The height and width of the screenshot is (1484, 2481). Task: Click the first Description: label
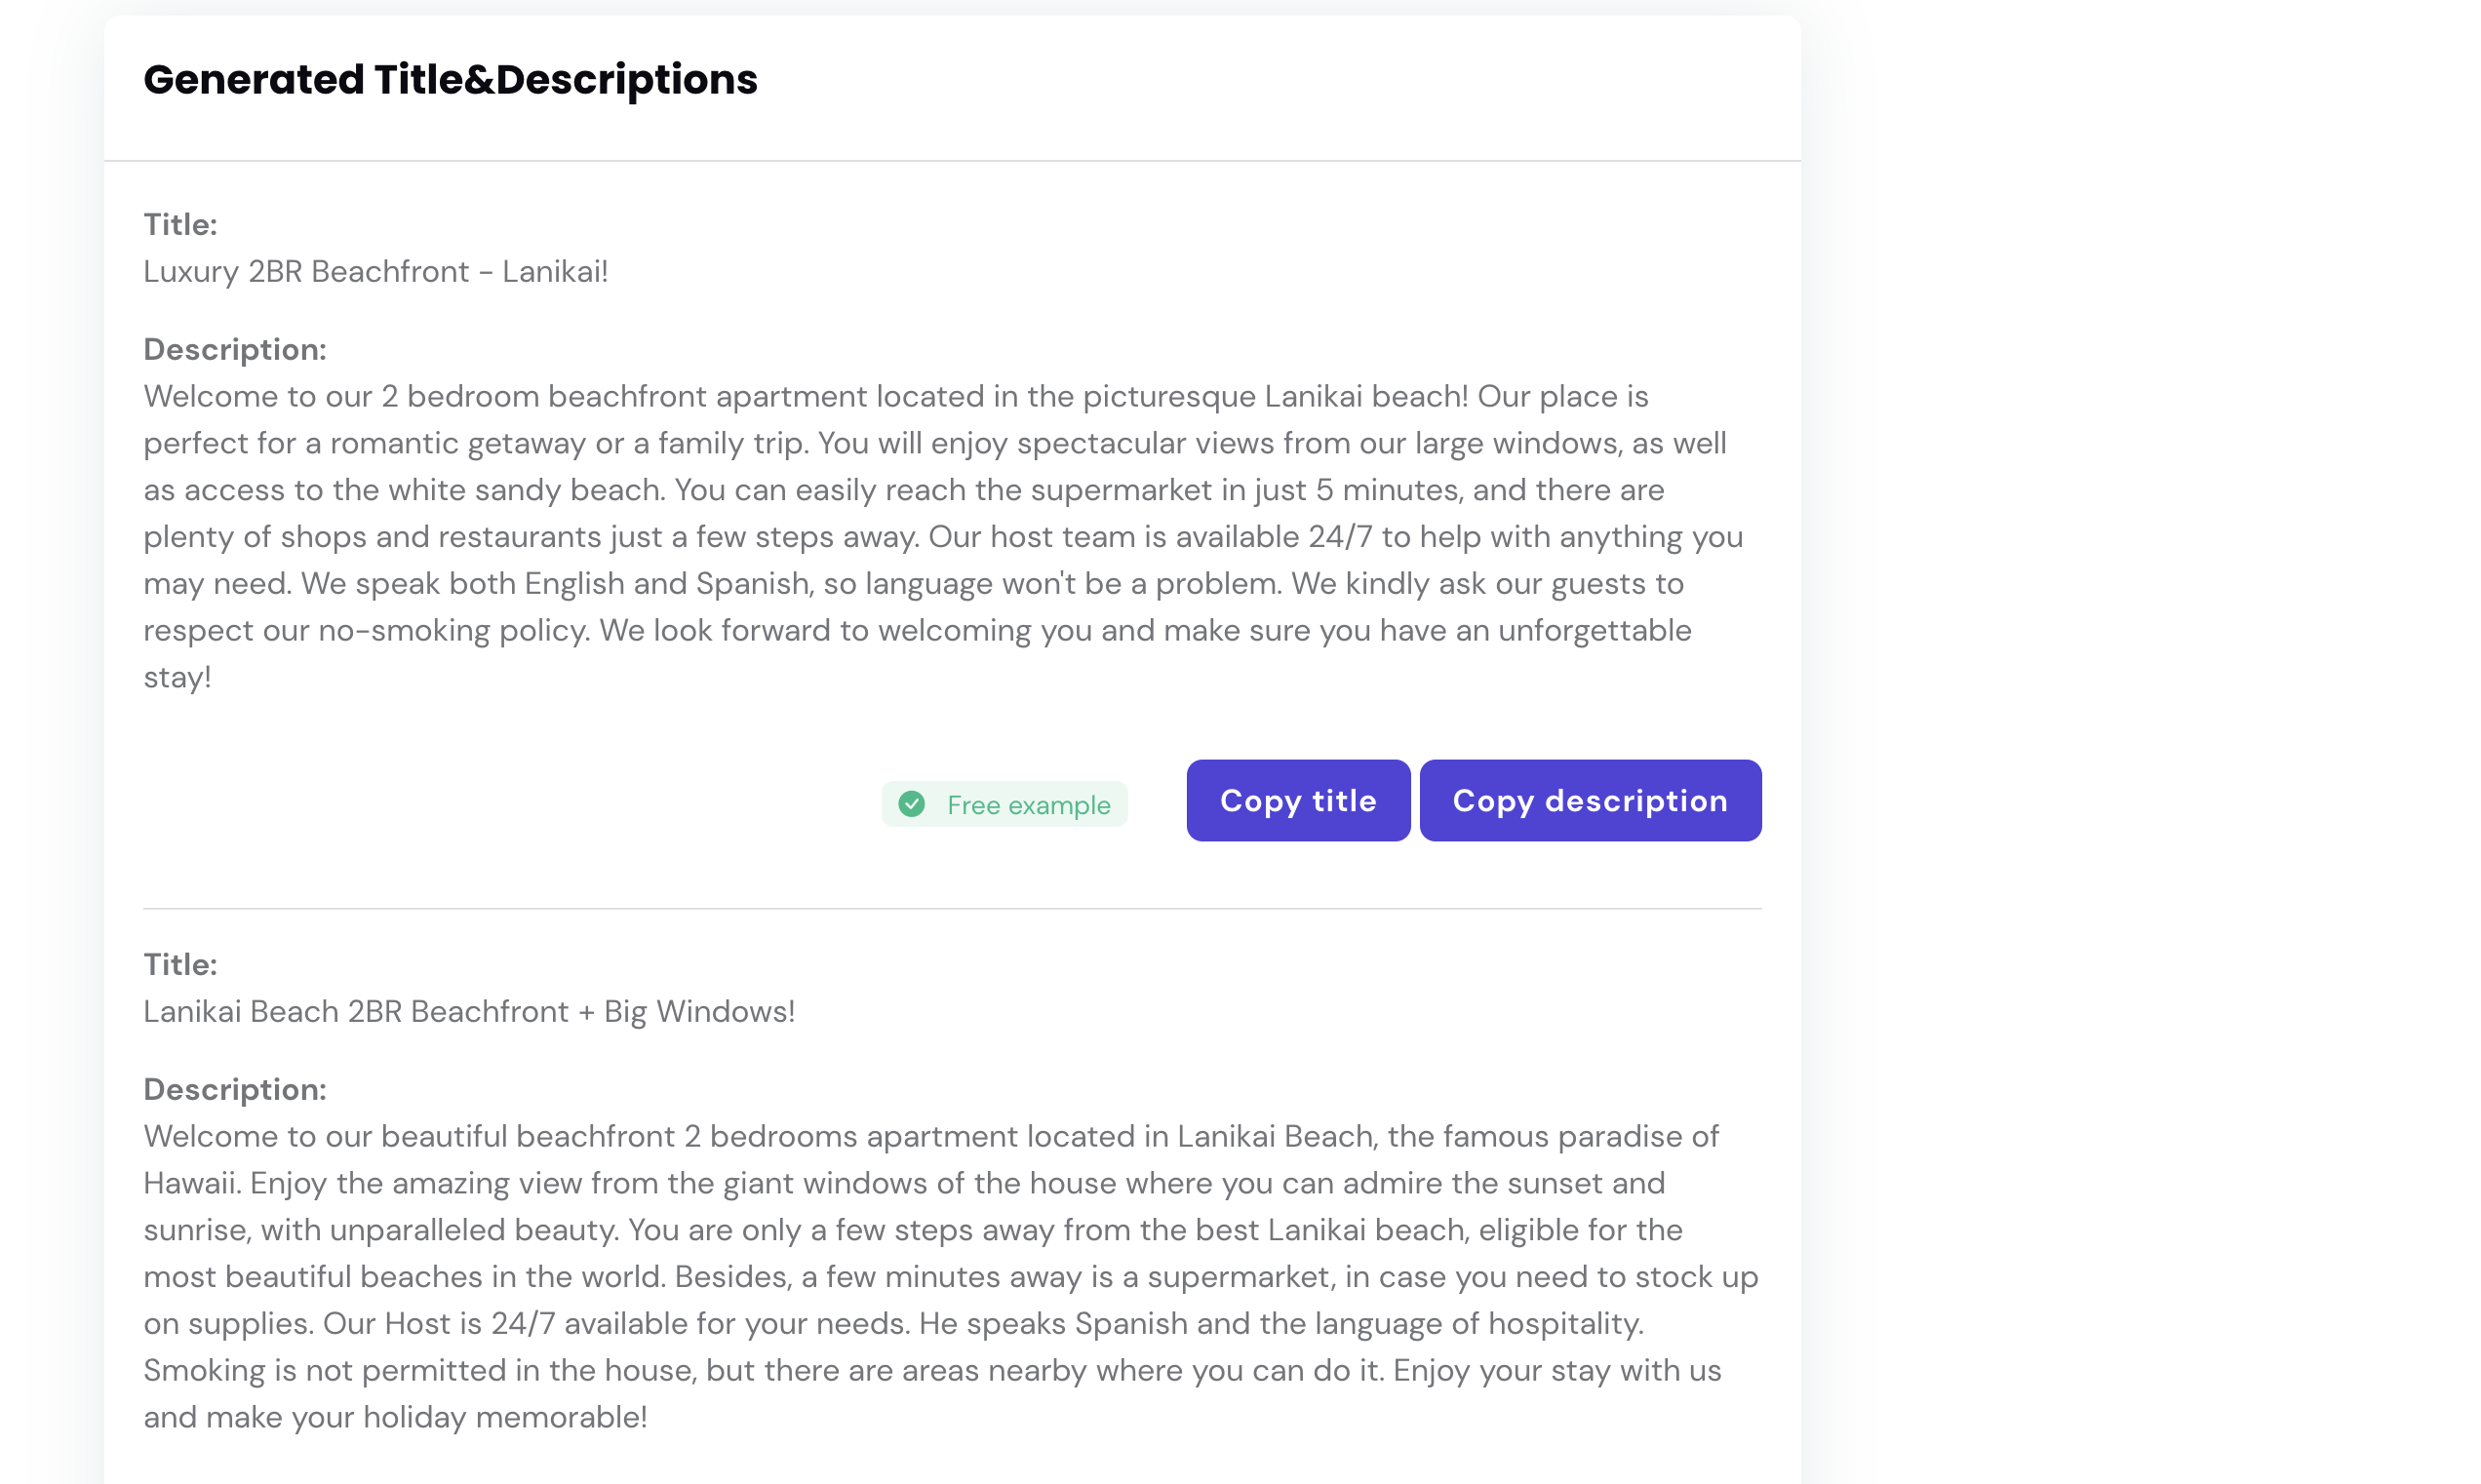(235, 350)
